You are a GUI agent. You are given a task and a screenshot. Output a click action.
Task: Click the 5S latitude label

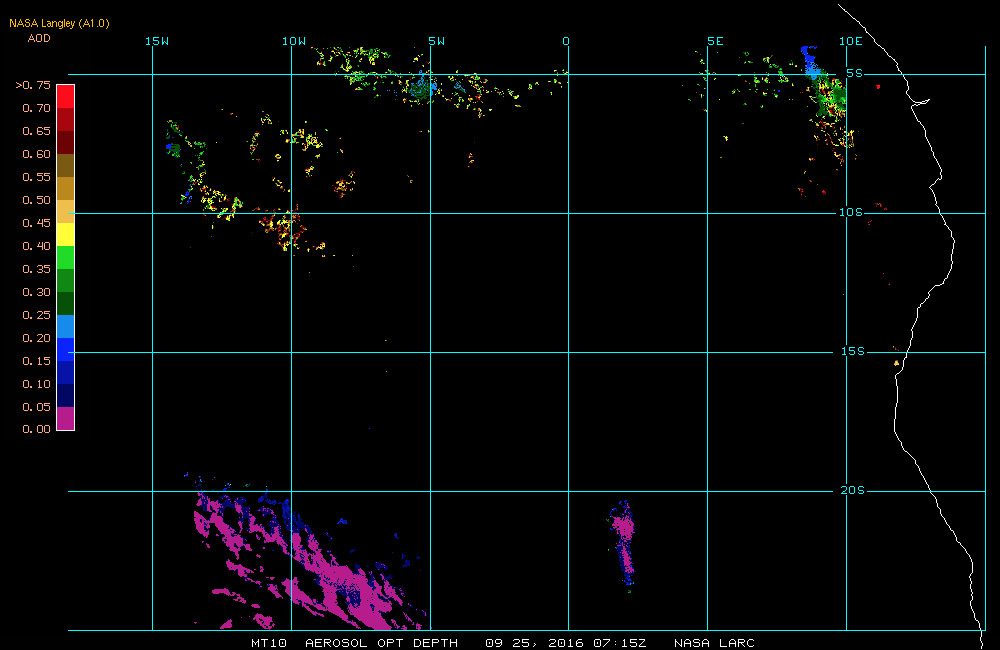[x=855, y=73]
